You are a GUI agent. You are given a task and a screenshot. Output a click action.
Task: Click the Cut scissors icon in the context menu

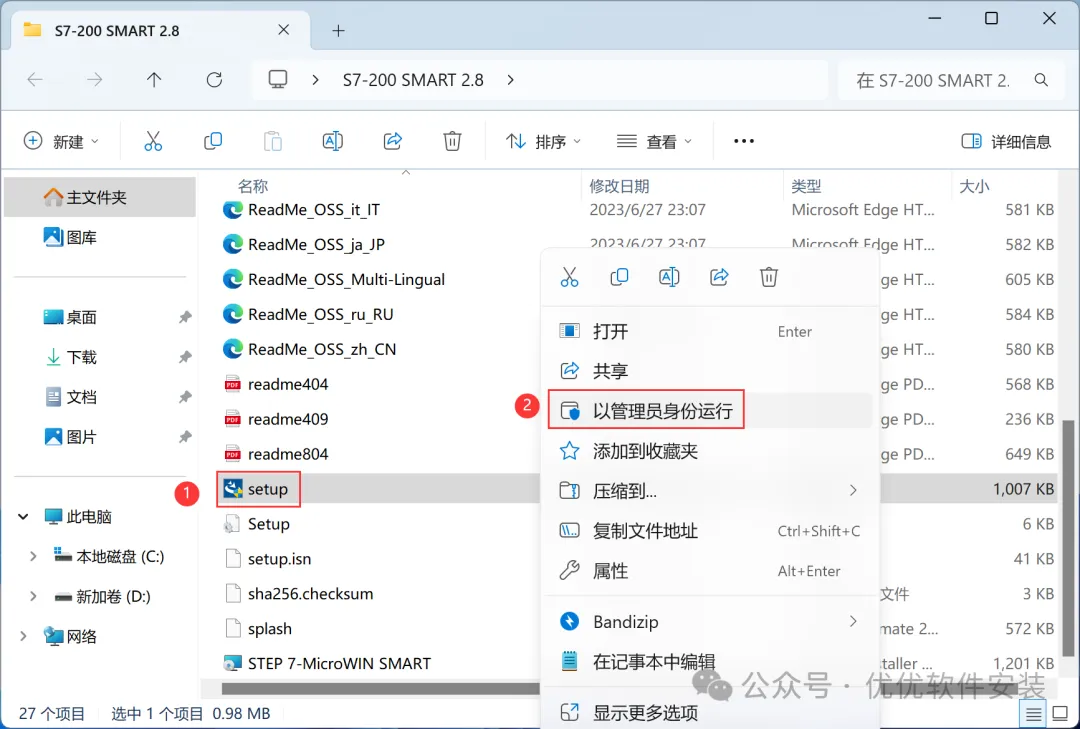(569, 277)
